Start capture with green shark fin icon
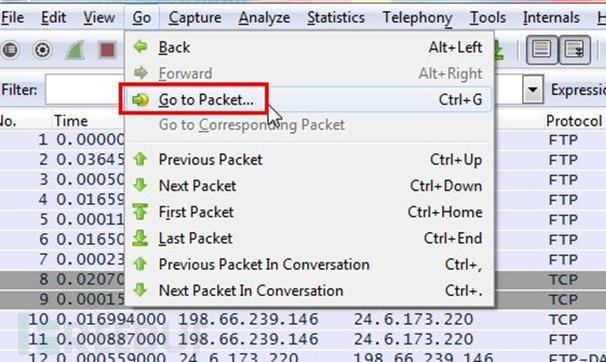 click(x=75, y=50)
